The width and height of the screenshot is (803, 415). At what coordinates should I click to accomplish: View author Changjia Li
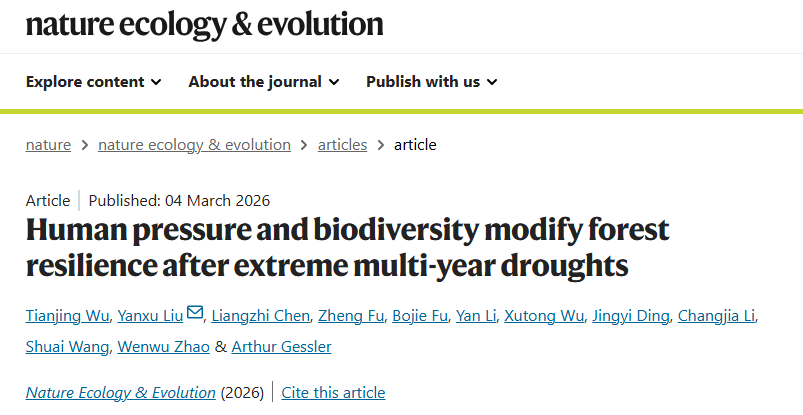click(x=716, y=317)
